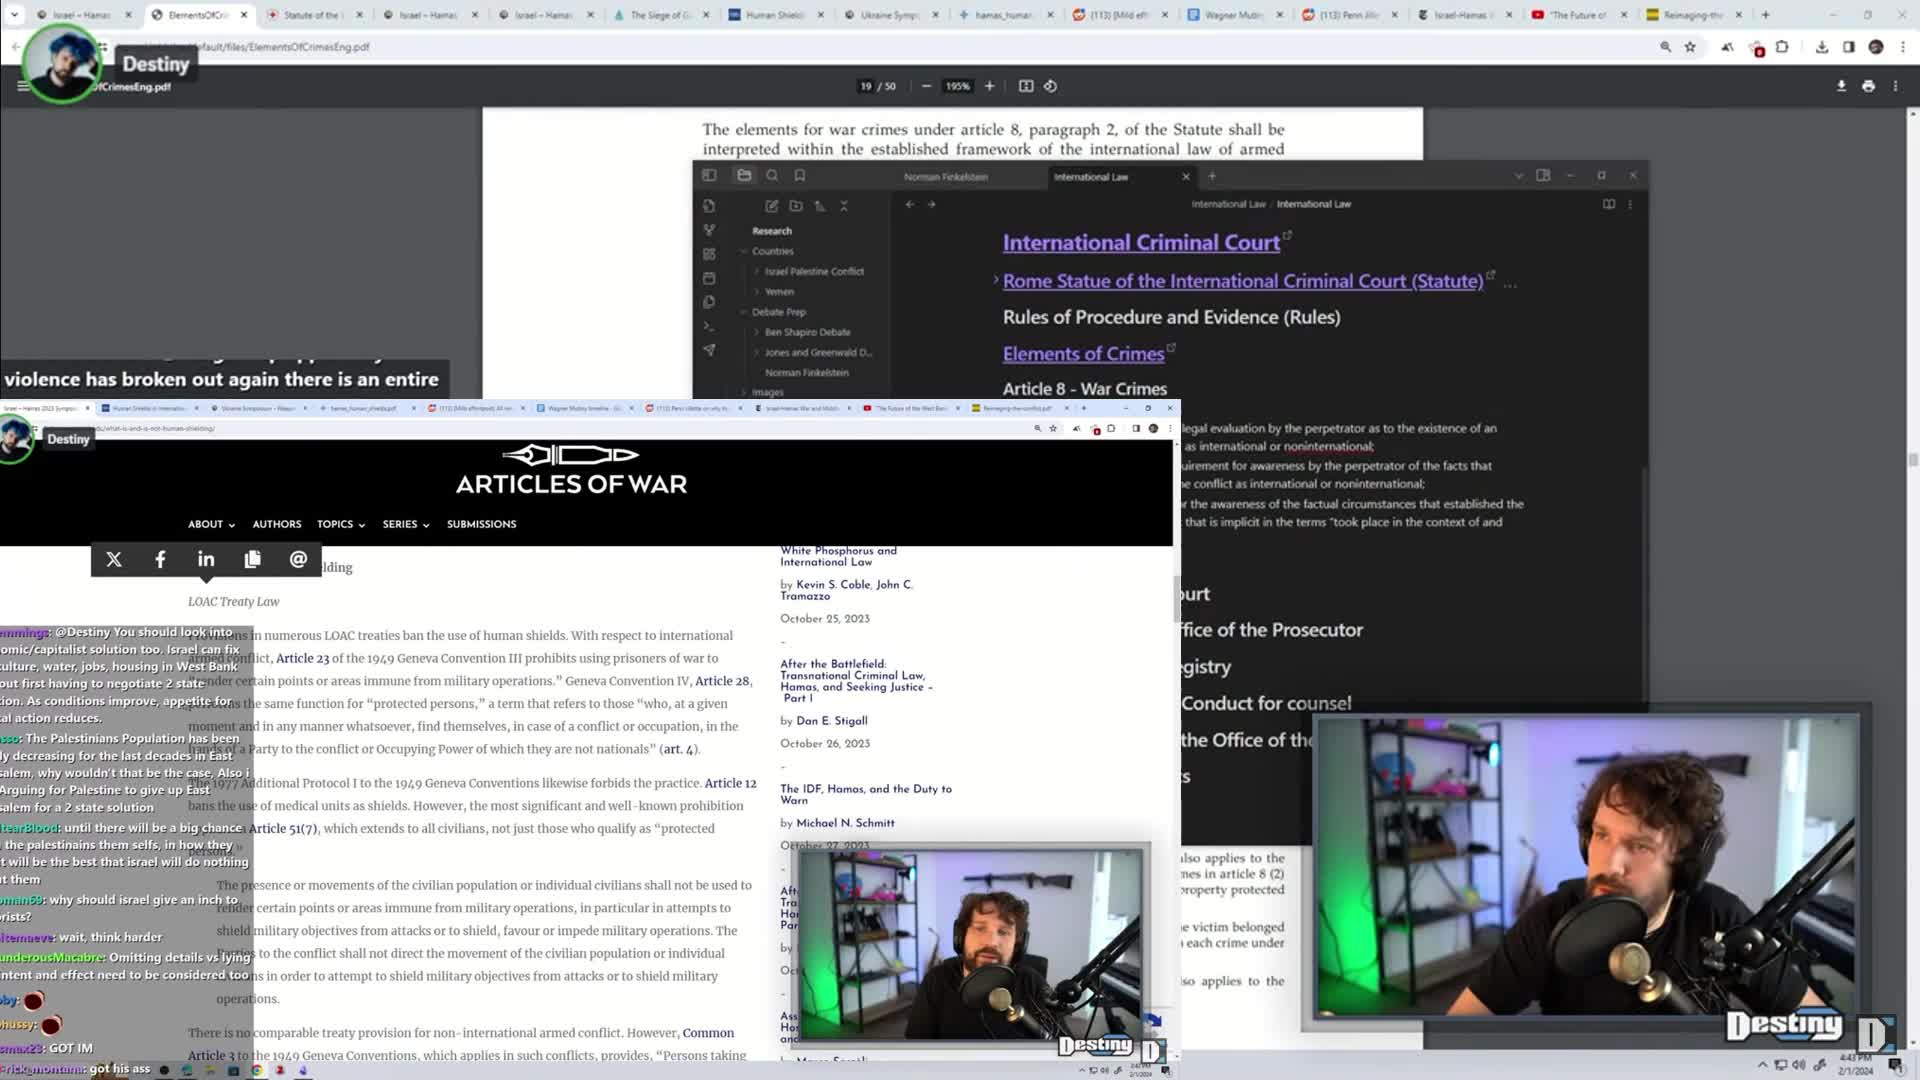Rotate the ElementsOfCrimesEng PDF
Viewport: 1920px width, 1080px height.
click(1050, 86)
